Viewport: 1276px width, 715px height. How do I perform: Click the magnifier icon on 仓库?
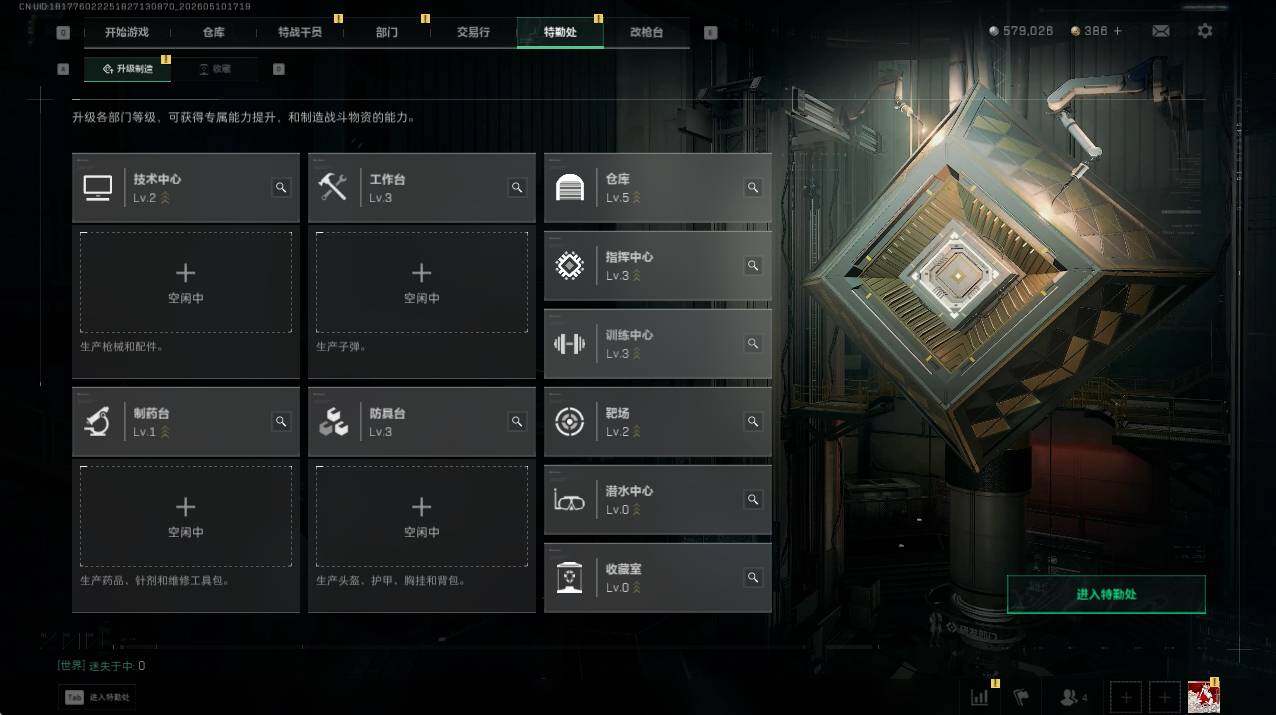pos(753,187)
